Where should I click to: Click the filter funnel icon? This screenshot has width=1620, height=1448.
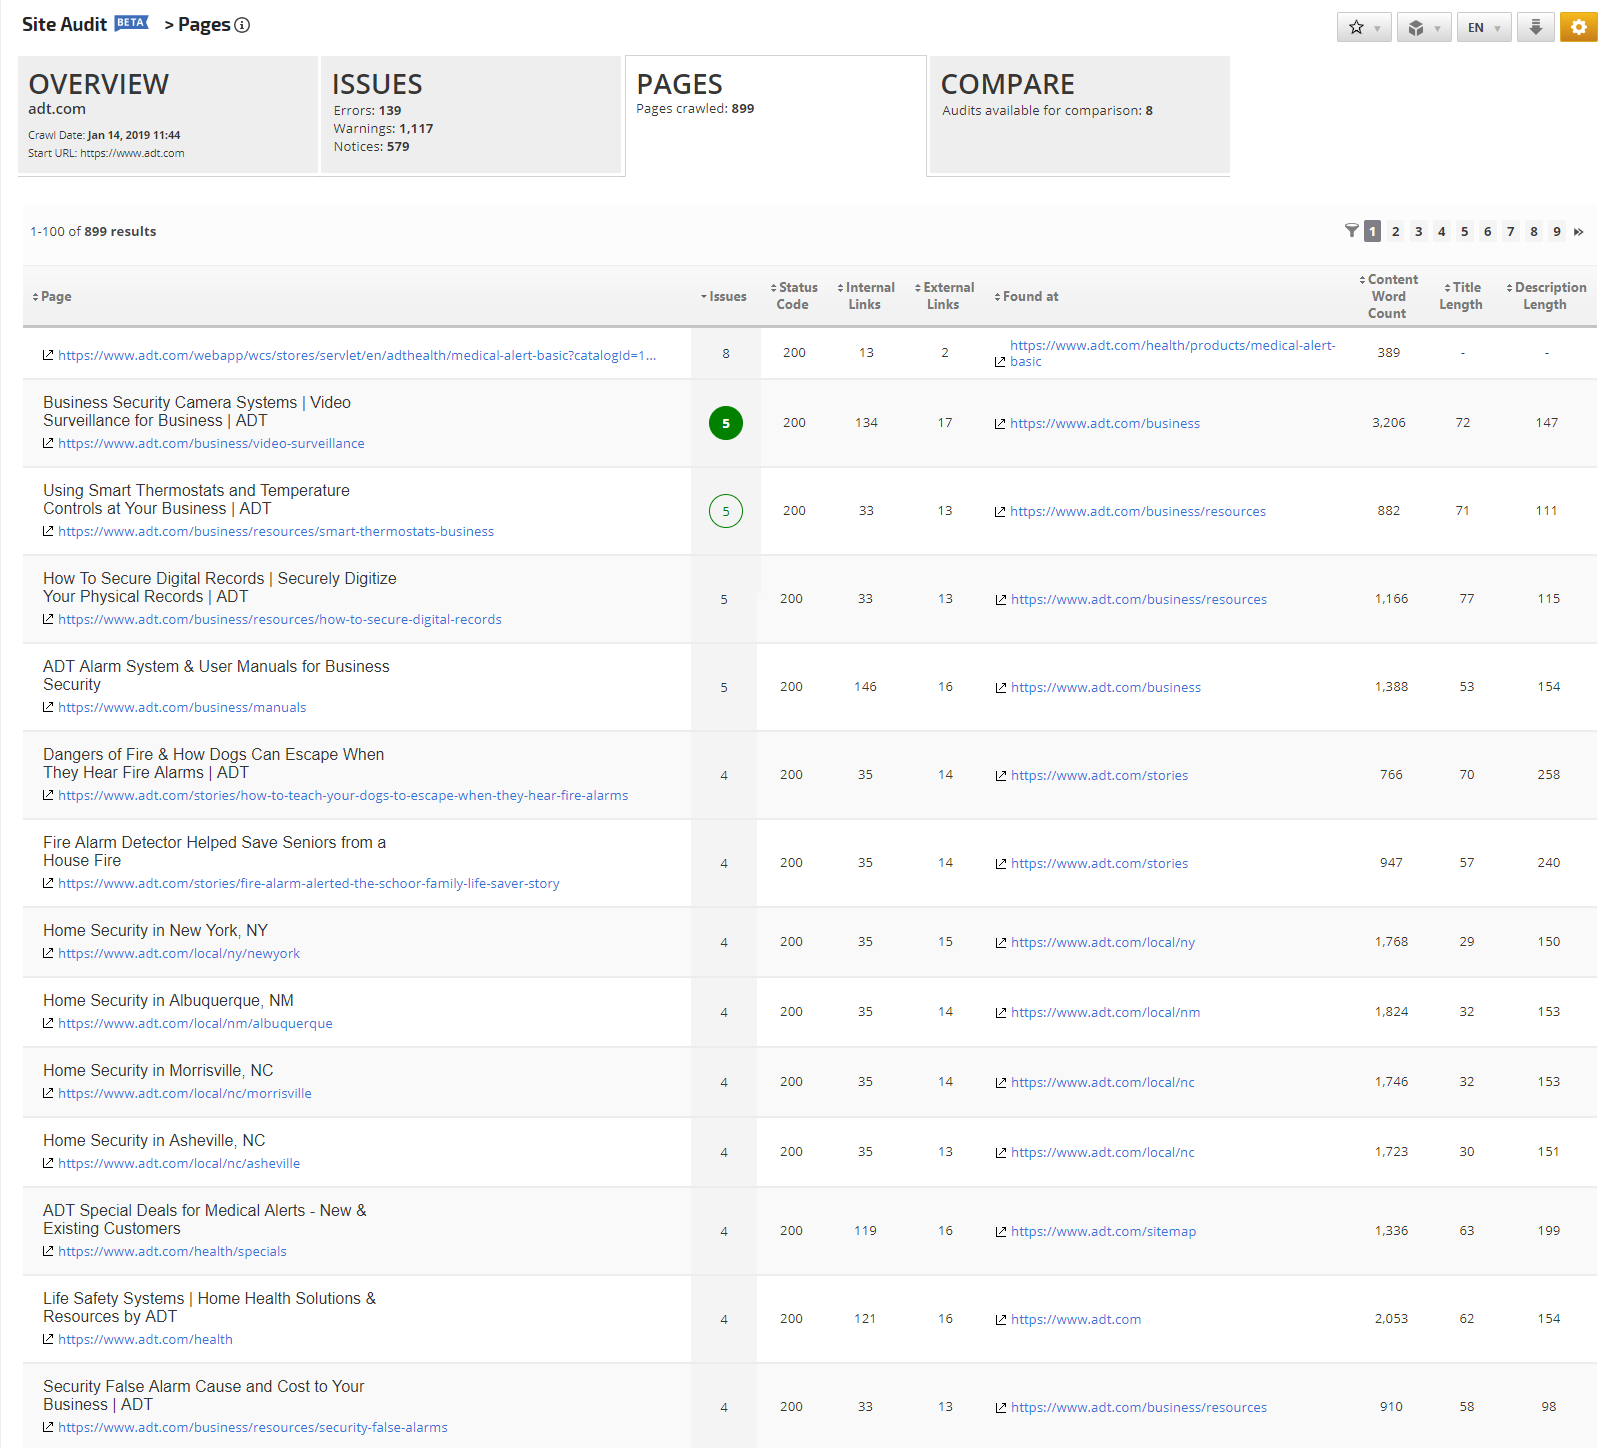1351,231
